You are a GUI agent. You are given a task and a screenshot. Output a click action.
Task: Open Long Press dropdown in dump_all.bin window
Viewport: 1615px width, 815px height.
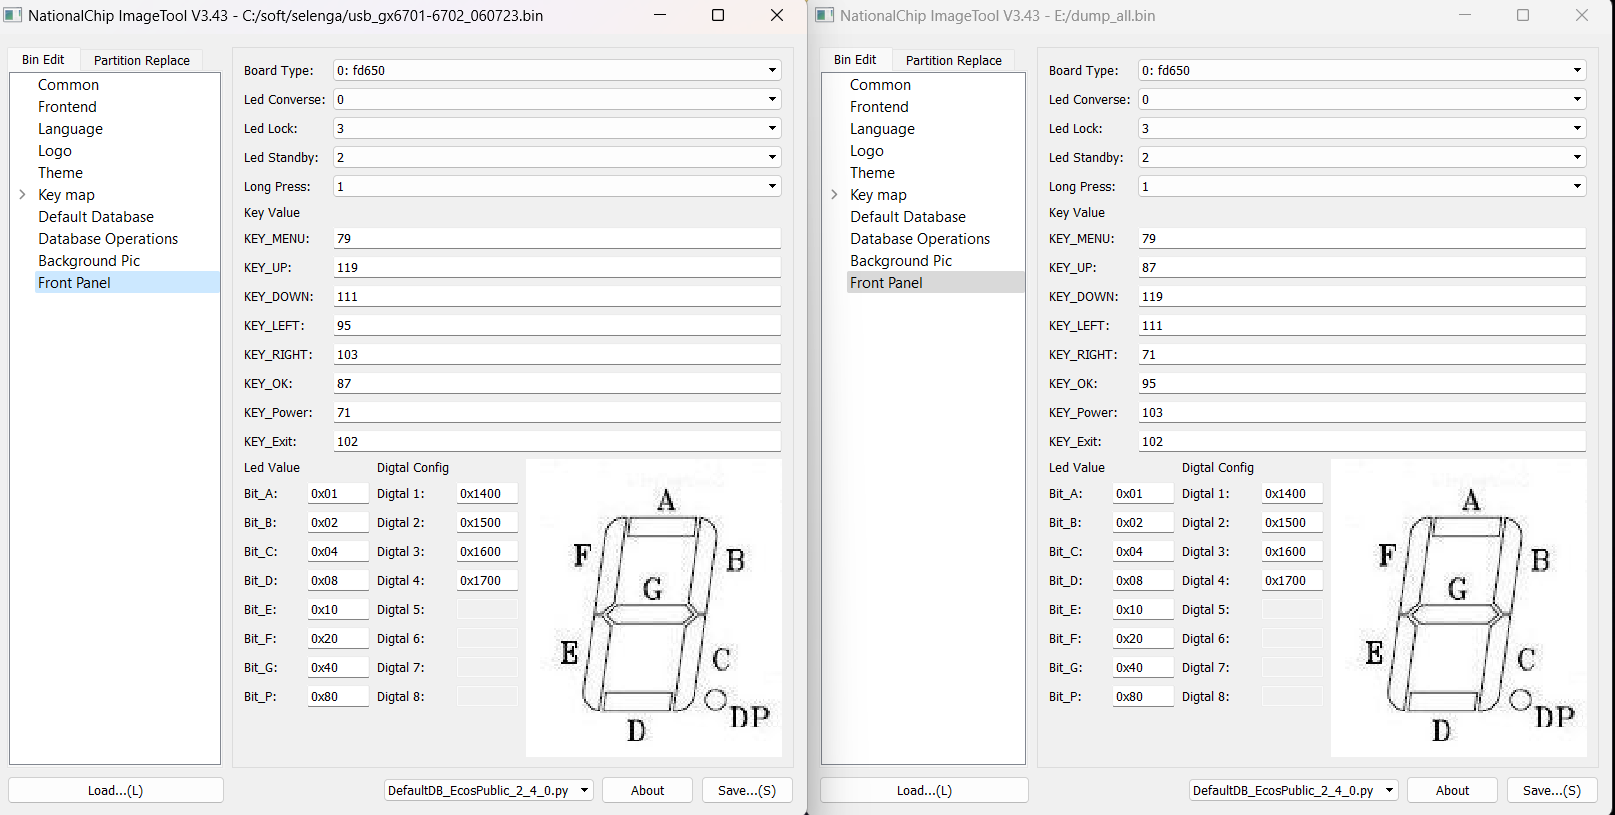point(1362,186)
